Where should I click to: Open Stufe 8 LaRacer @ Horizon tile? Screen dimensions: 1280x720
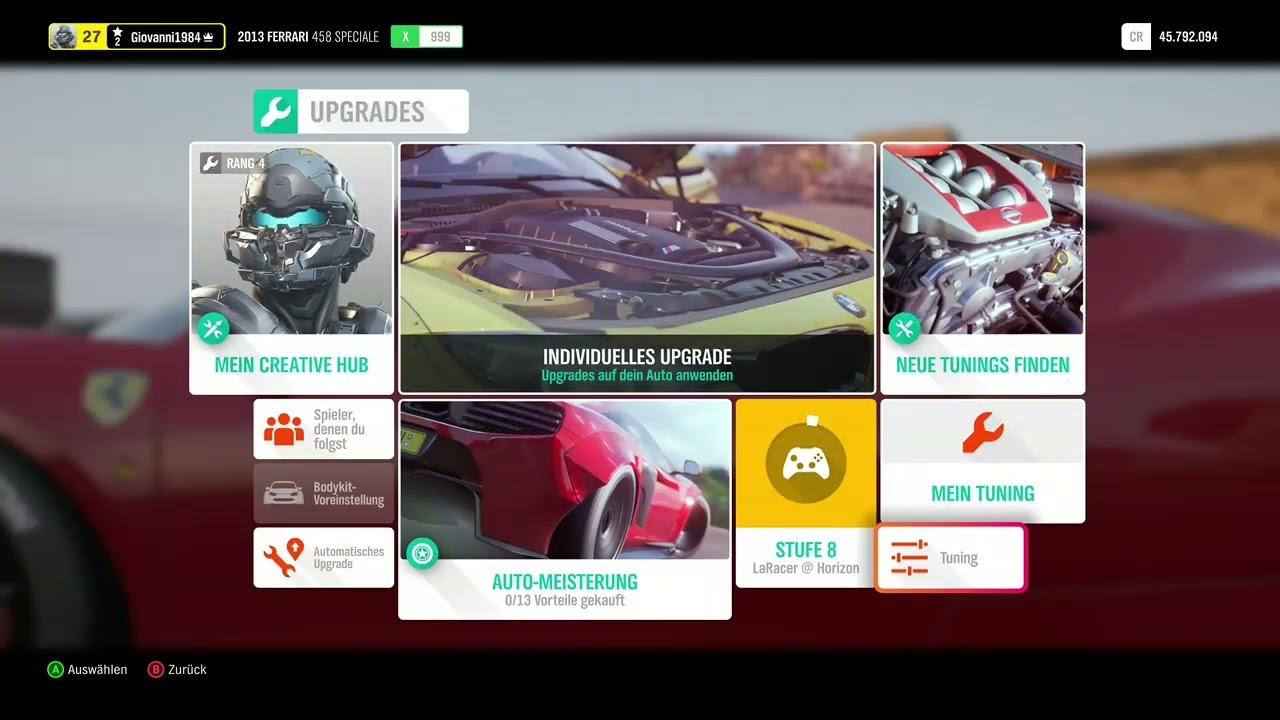[806, 493]
